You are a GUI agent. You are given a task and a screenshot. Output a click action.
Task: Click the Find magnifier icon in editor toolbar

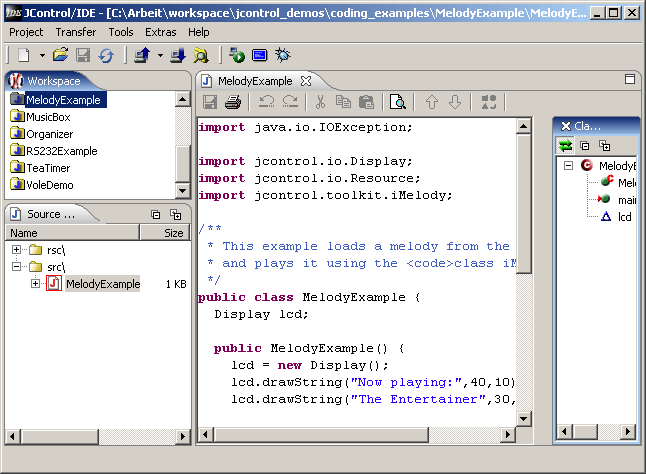[397, 102]
